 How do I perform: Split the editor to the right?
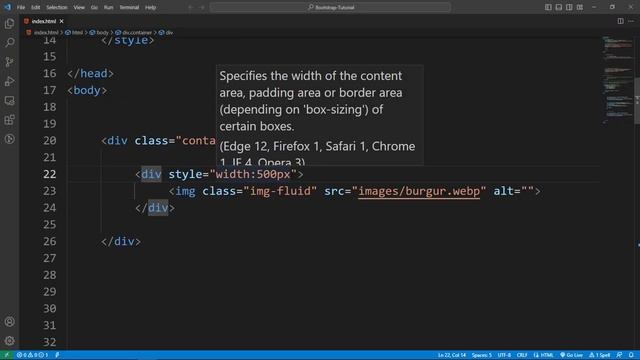click(620, 21)
